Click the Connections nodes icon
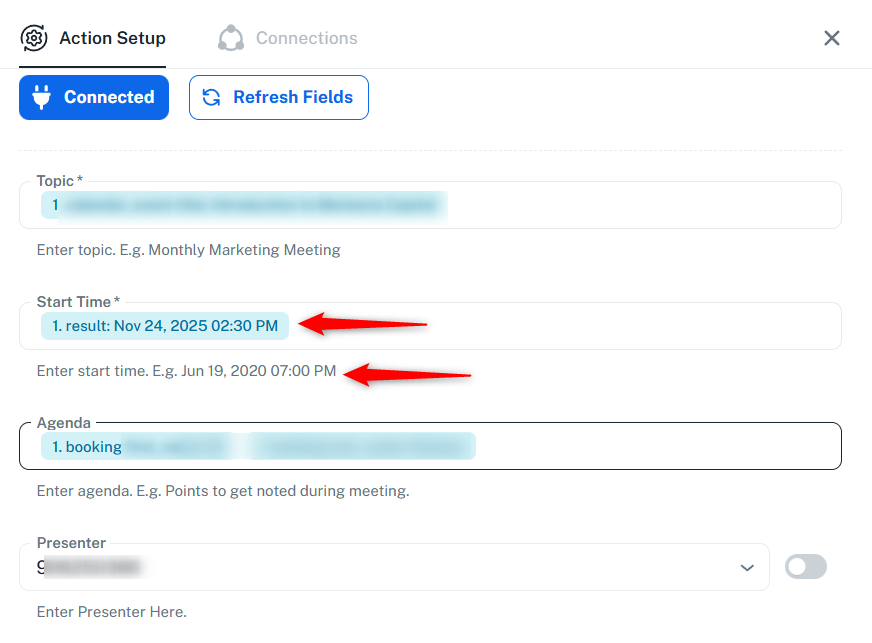Screen dimensions: 872x643 (231, 38)
